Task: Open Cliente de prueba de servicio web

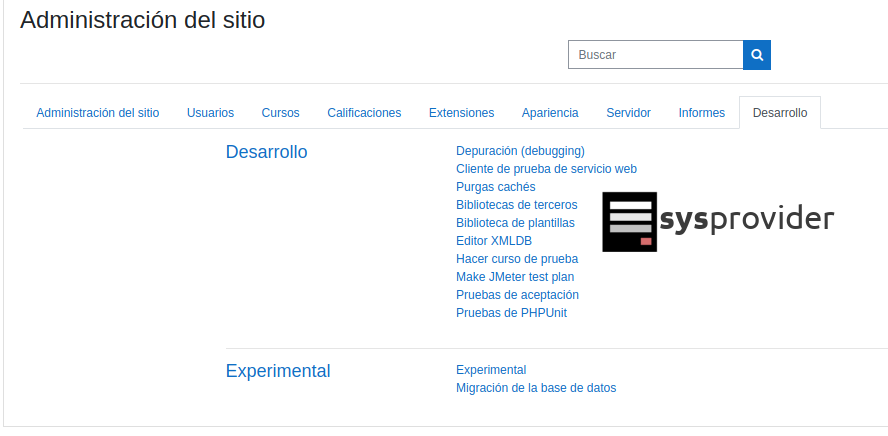Action: click(546, 169)
